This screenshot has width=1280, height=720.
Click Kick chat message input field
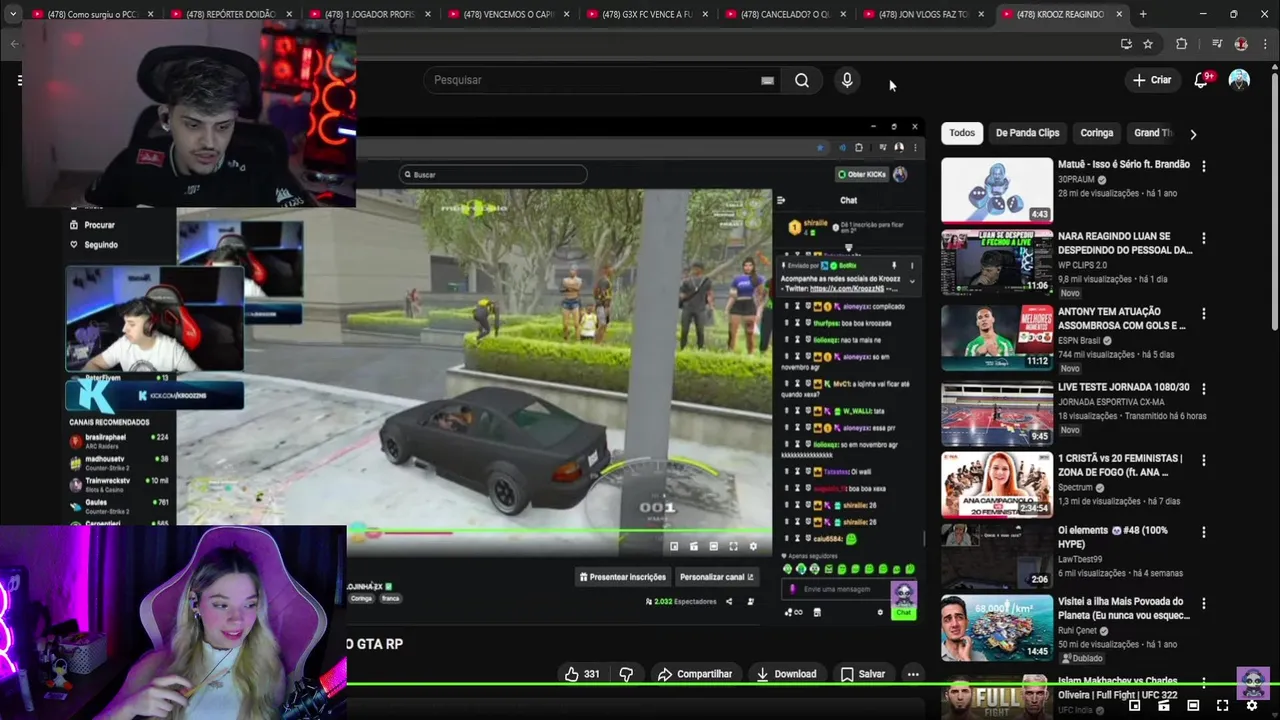(x=837, y=590)
